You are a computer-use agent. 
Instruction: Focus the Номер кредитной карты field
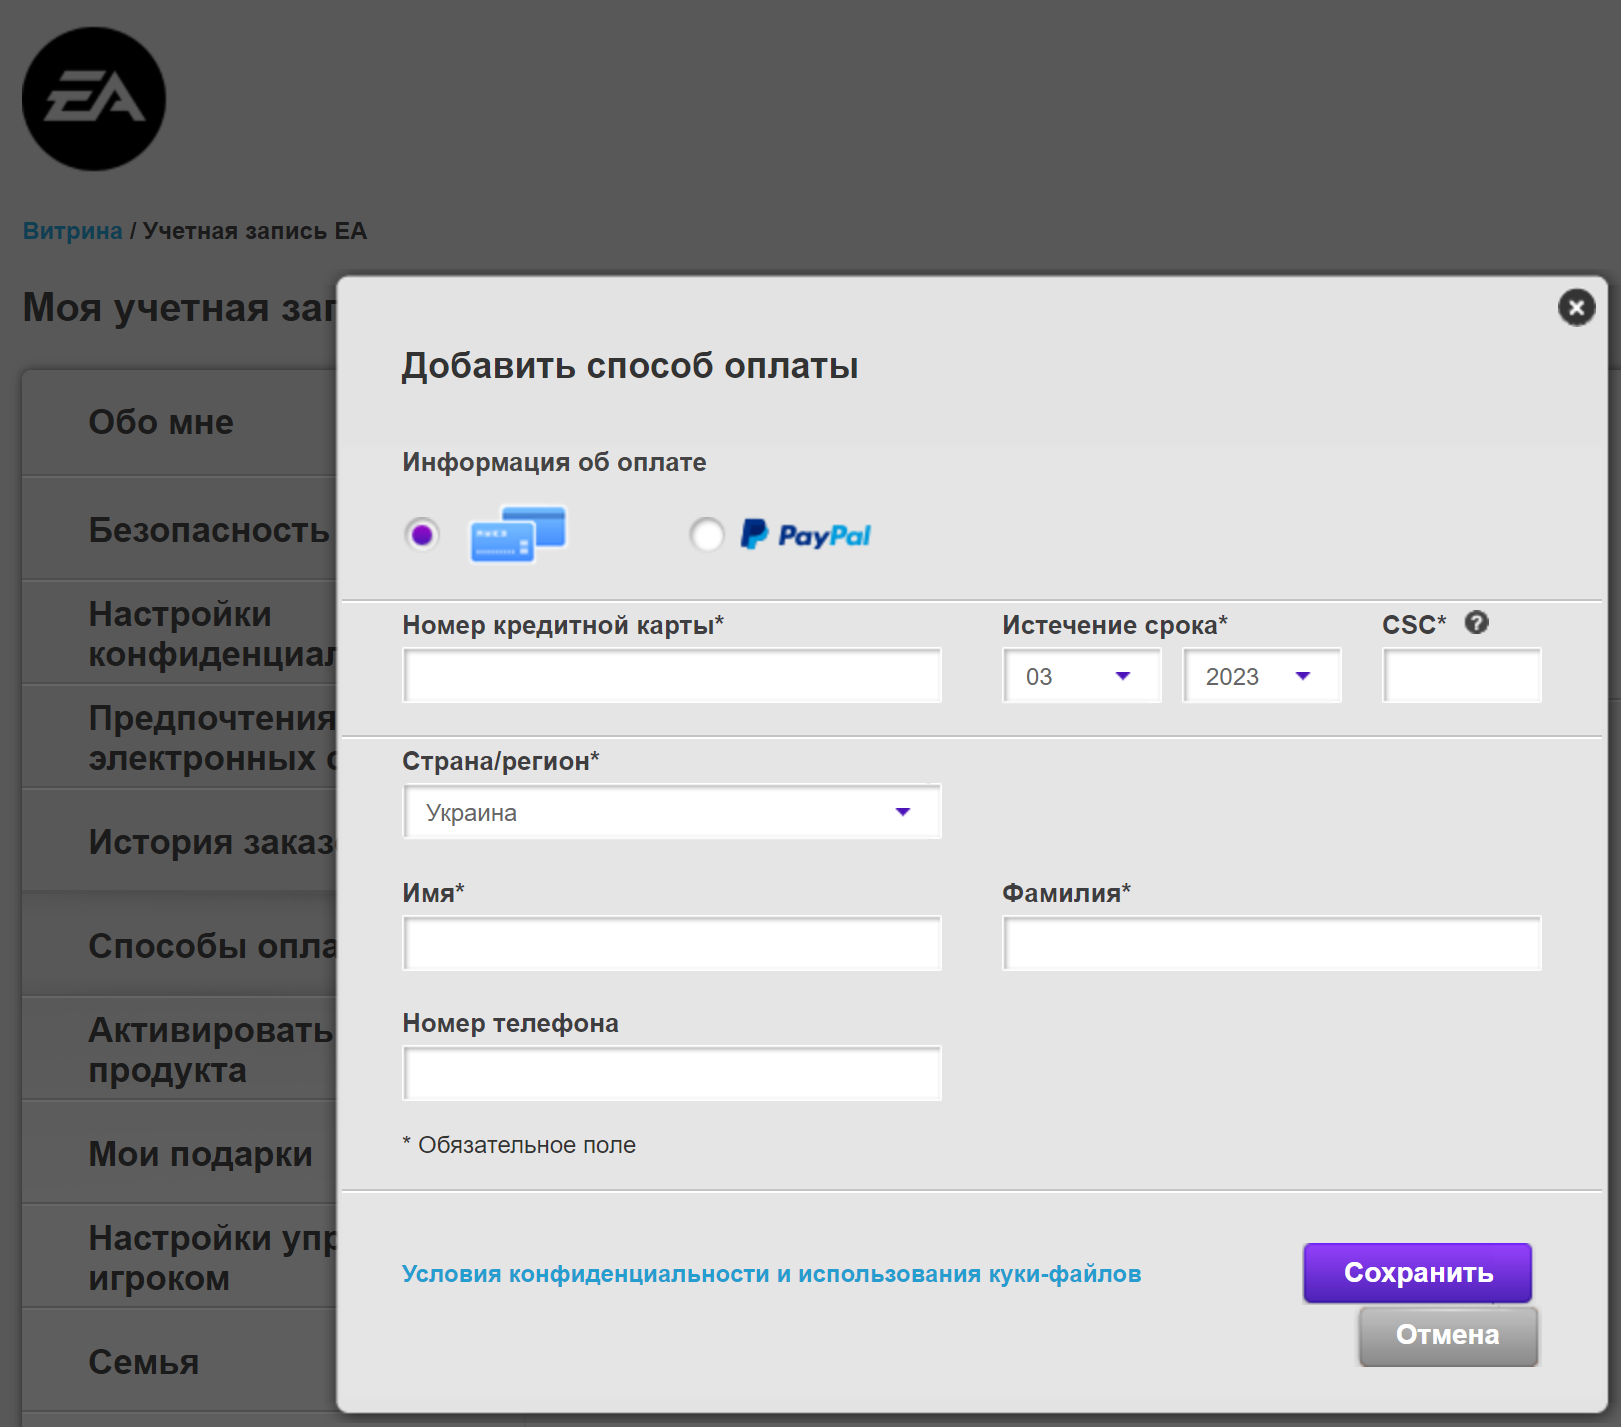click(672, 676)
